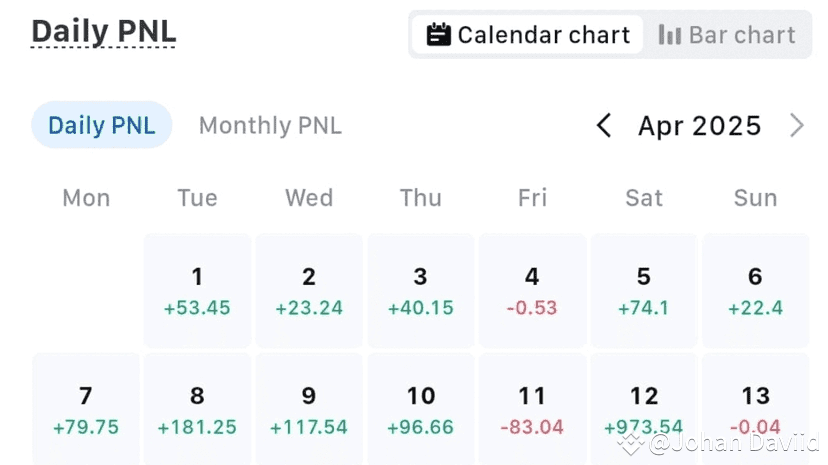Image resolution: width=828 pixels, height=465 pixels.
Task: Click April 12 cell with +973.54
Action: [644, 410]
